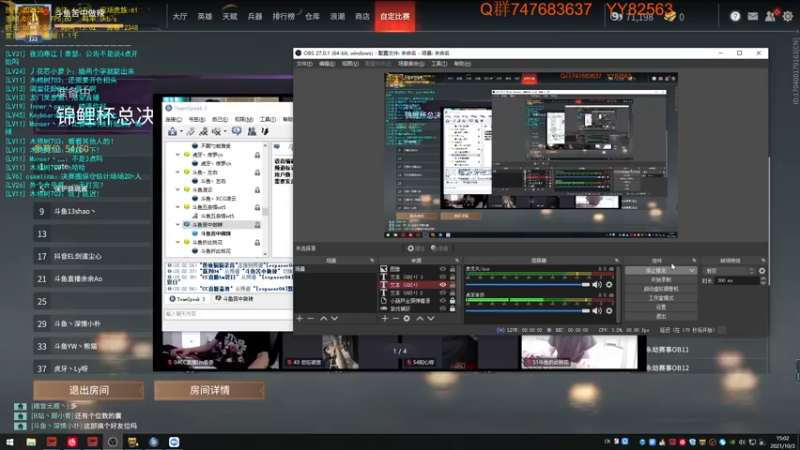Hide the highlighted 文本 (GDI+) source
The width and height of the screenshot is (800, 450).
click(x=443, y=285)
